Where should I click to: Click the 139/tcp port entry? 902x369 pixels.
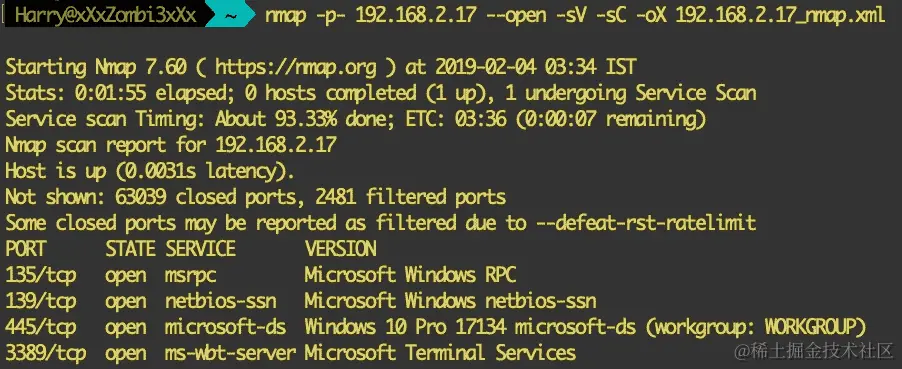[x=40, y=301]
